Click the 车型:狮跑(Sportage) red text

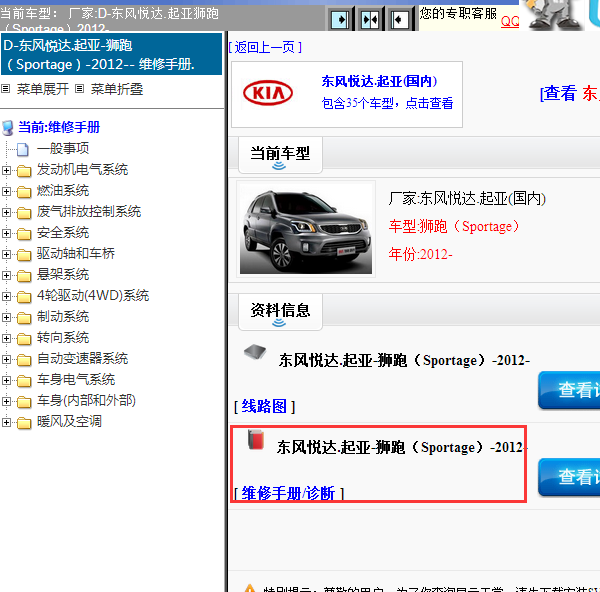[x=454, y=226]
